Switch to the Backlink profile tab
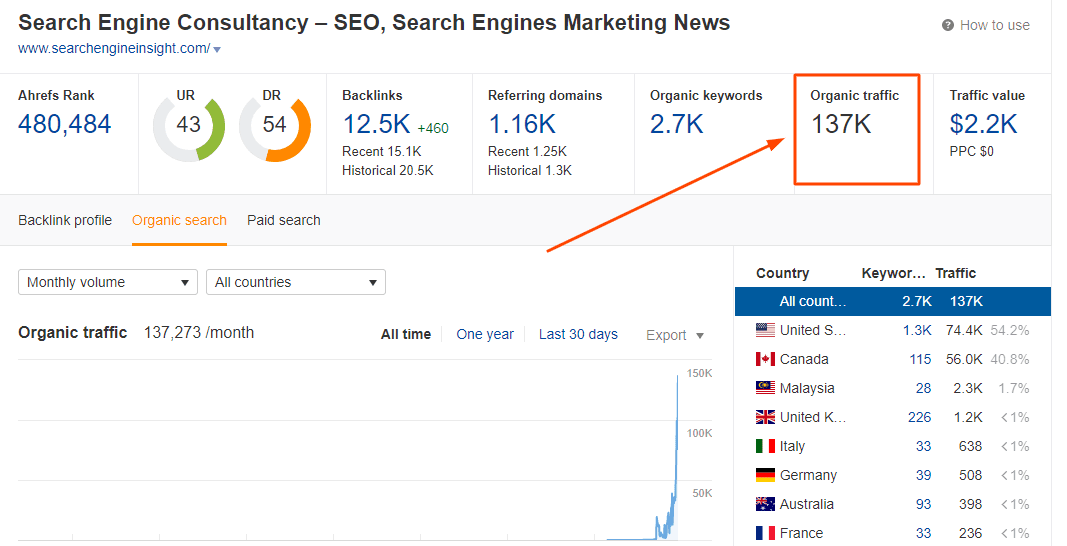This screenshot has height=546, width=1067. (x=65, y=220)
